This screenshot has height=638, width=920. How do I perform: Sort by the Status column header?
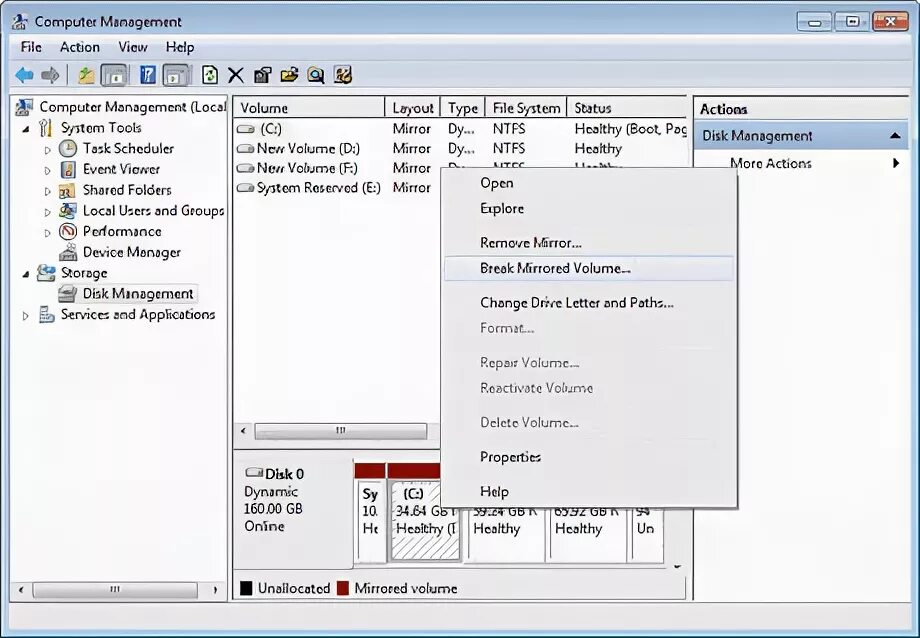pos(627,108)
